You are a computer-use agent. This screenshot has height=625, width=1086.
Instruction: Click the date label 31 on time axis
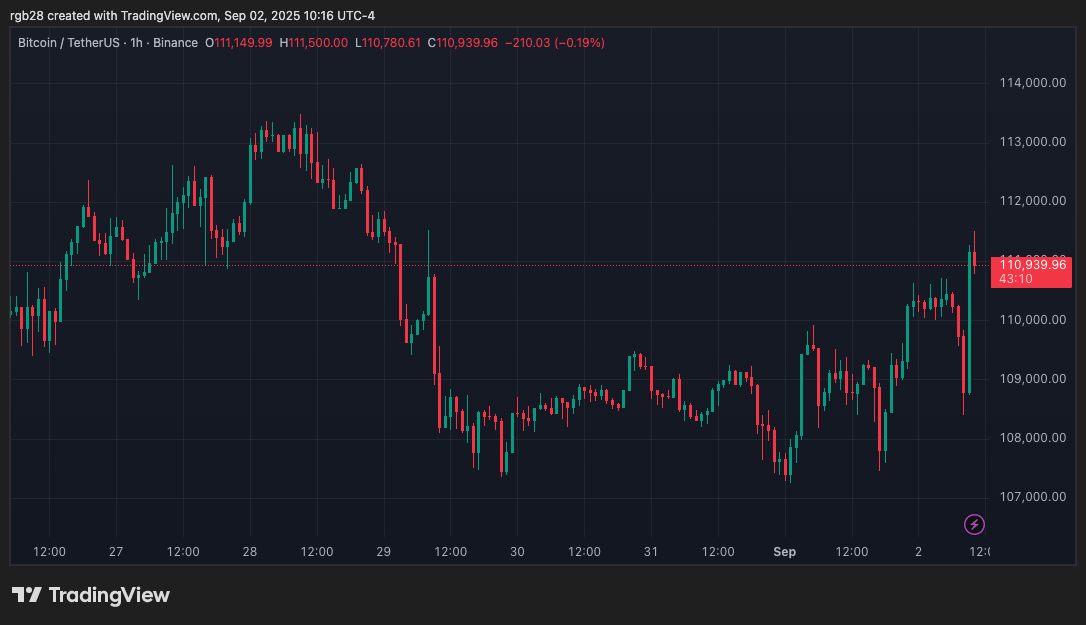[651, 552]
